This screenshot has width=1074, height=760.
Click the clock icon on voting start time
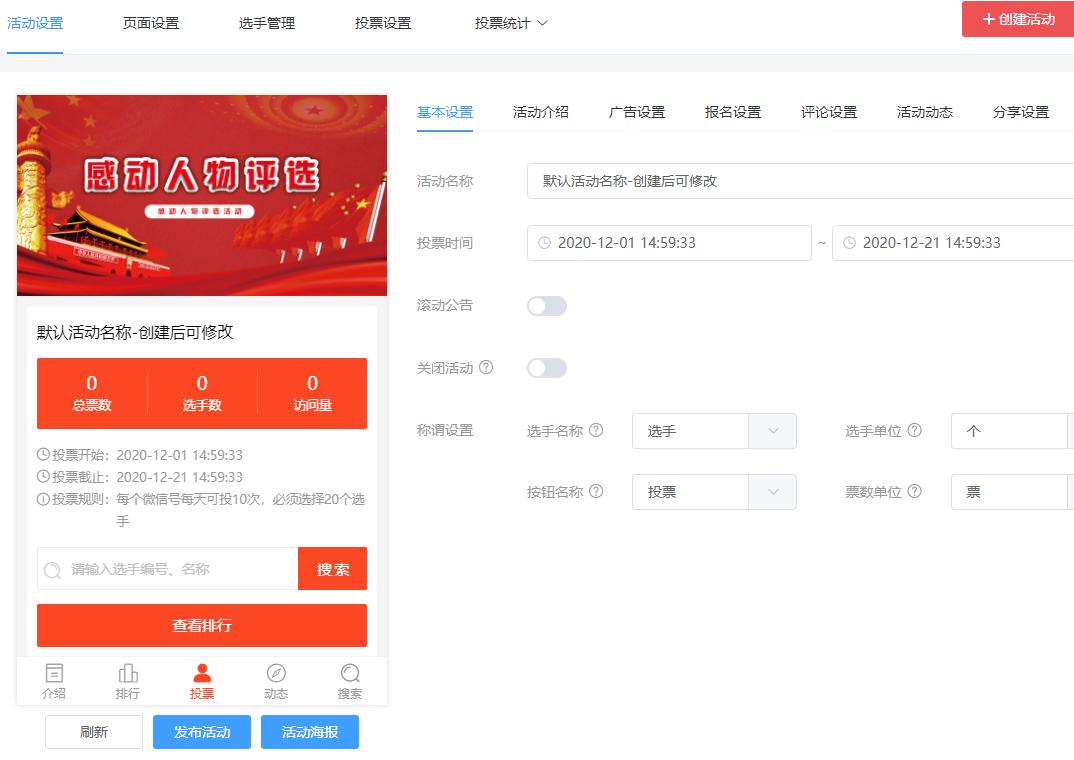click(541, 243)
